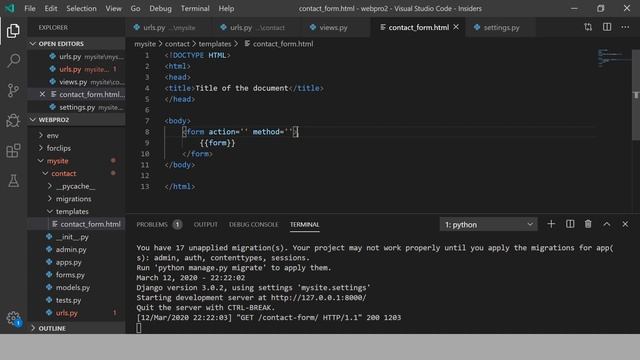Open the Go menu
640x360 pixels.
pyautogui.click(x=136, y=8)
